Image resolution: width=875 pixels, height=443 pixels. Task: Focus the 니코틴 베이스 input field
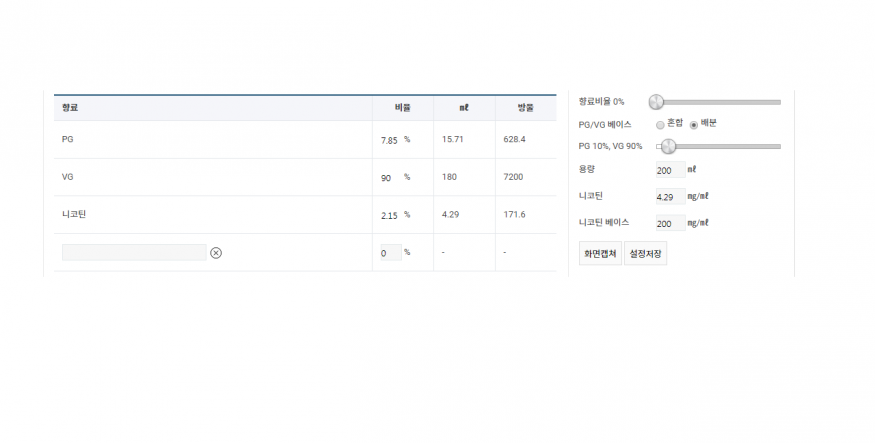(670, 223)
